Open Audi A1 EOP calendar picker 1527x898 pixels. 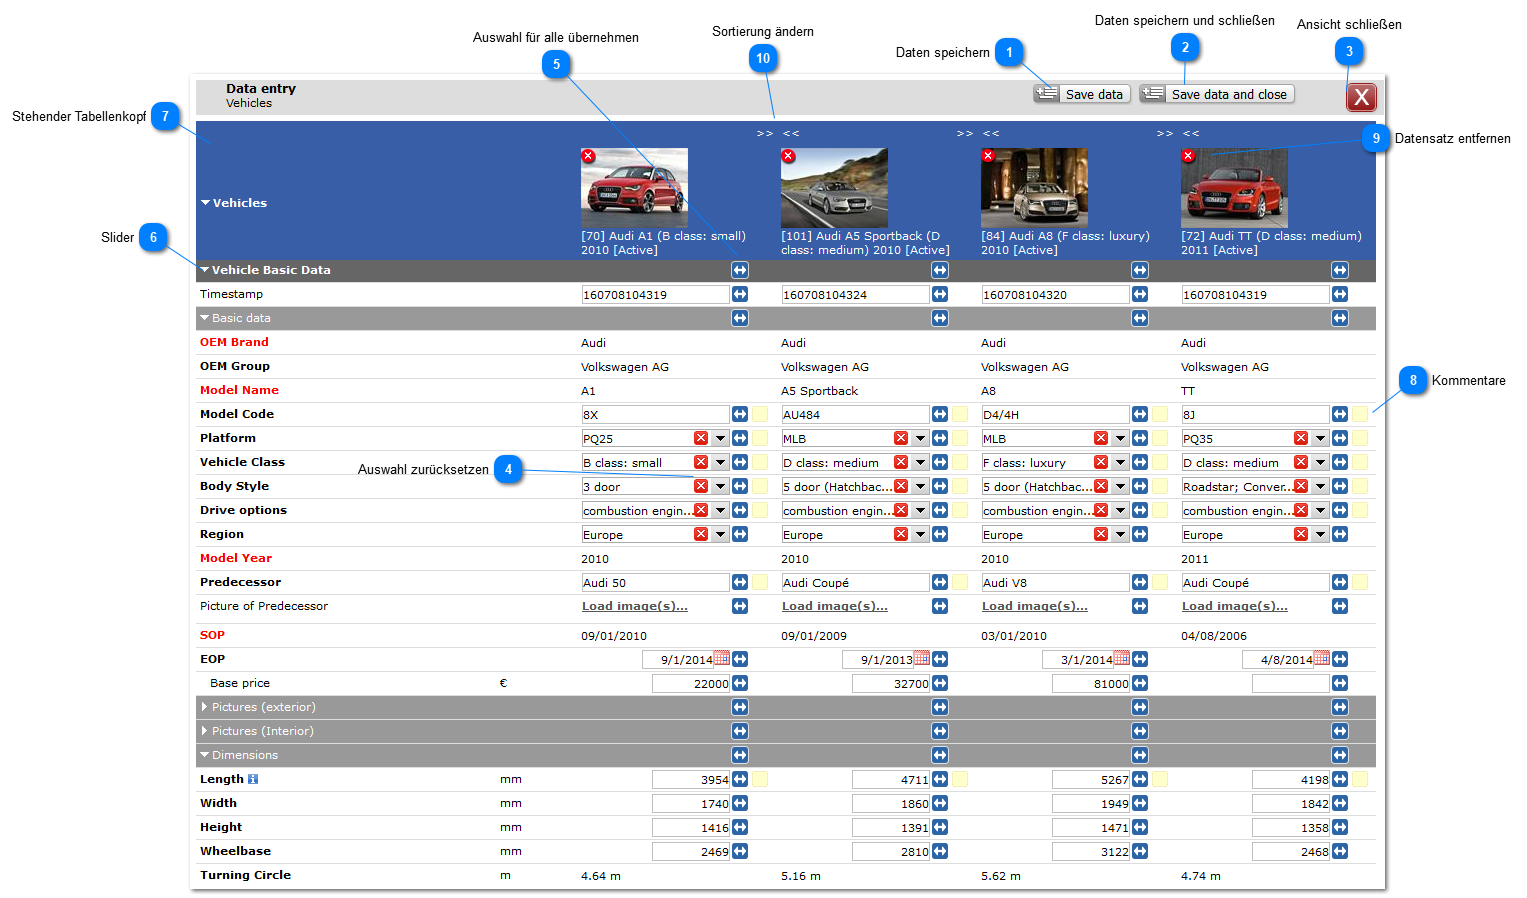(721, 658)
